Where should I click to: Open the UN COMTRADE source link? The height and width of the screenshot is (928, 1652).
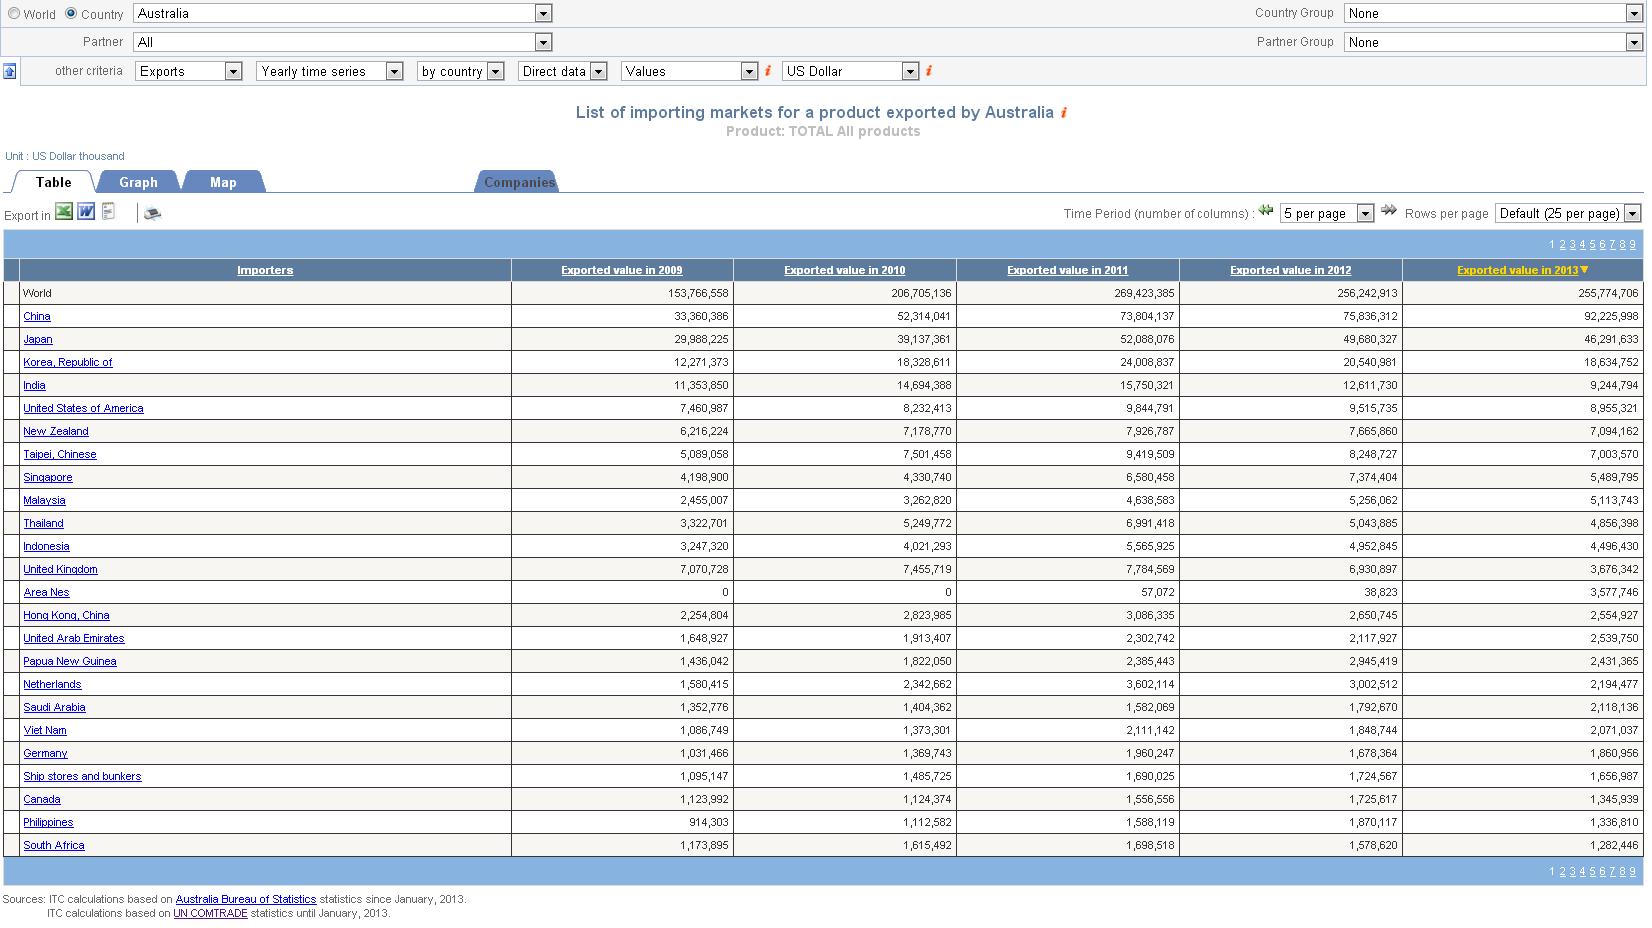coord(210,913)
